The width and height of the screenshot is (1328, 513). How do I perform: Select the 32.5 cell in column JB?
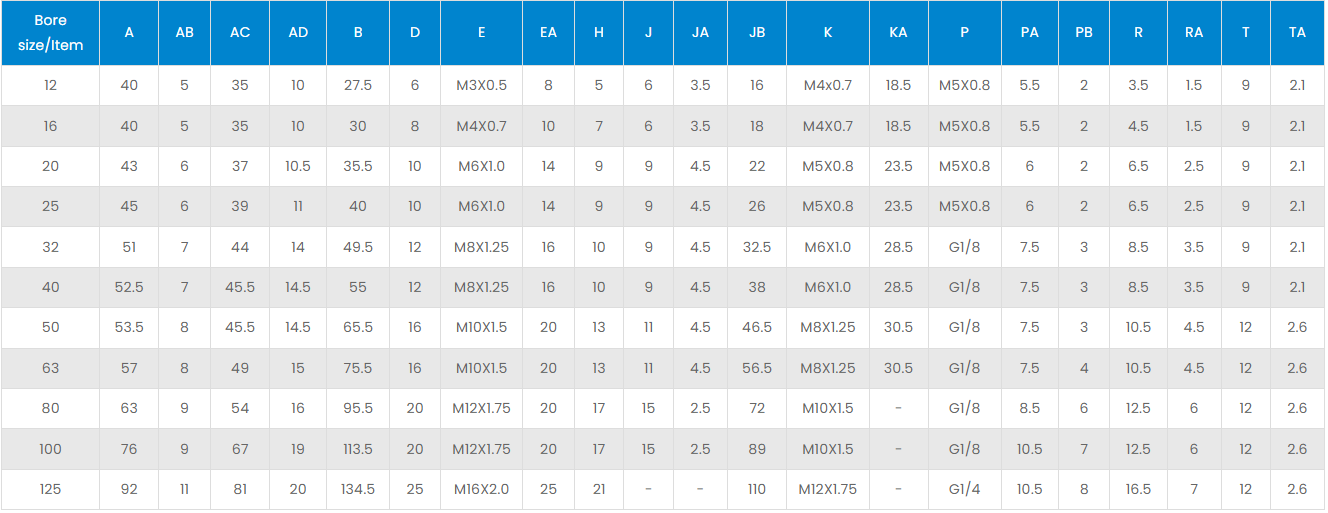(757, 247)
